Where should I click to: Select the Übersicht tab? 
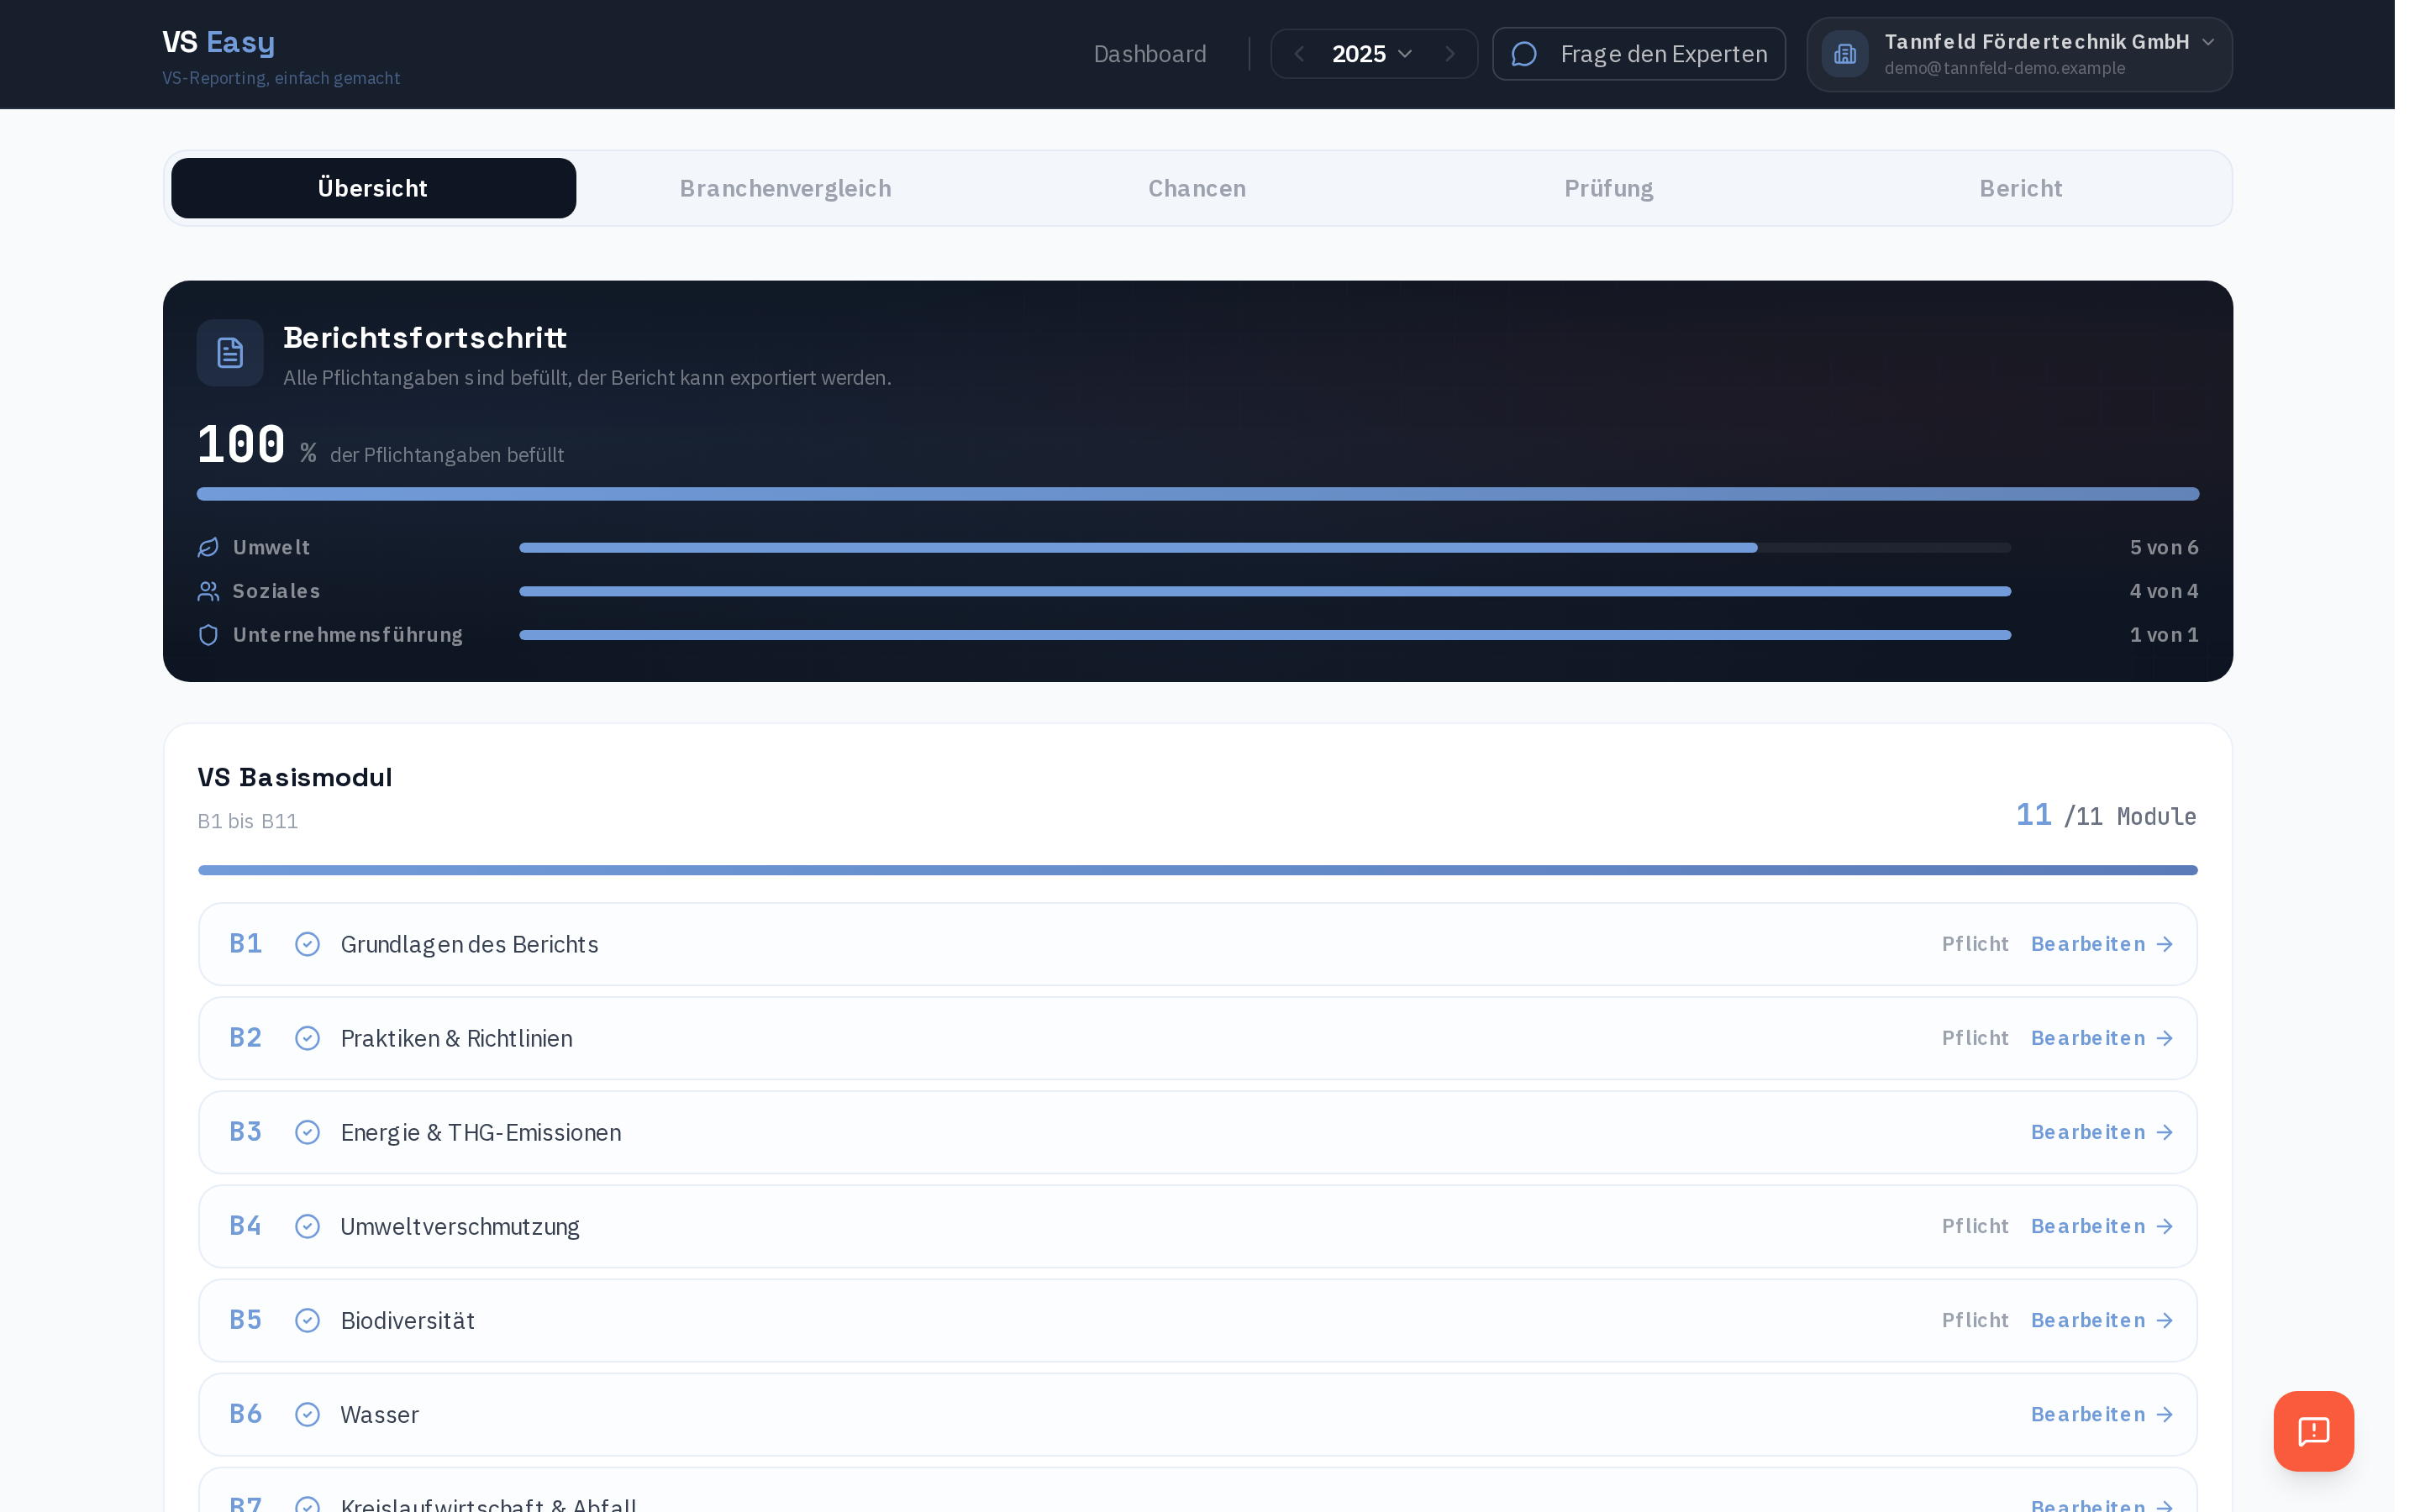[x=373, y=188]
